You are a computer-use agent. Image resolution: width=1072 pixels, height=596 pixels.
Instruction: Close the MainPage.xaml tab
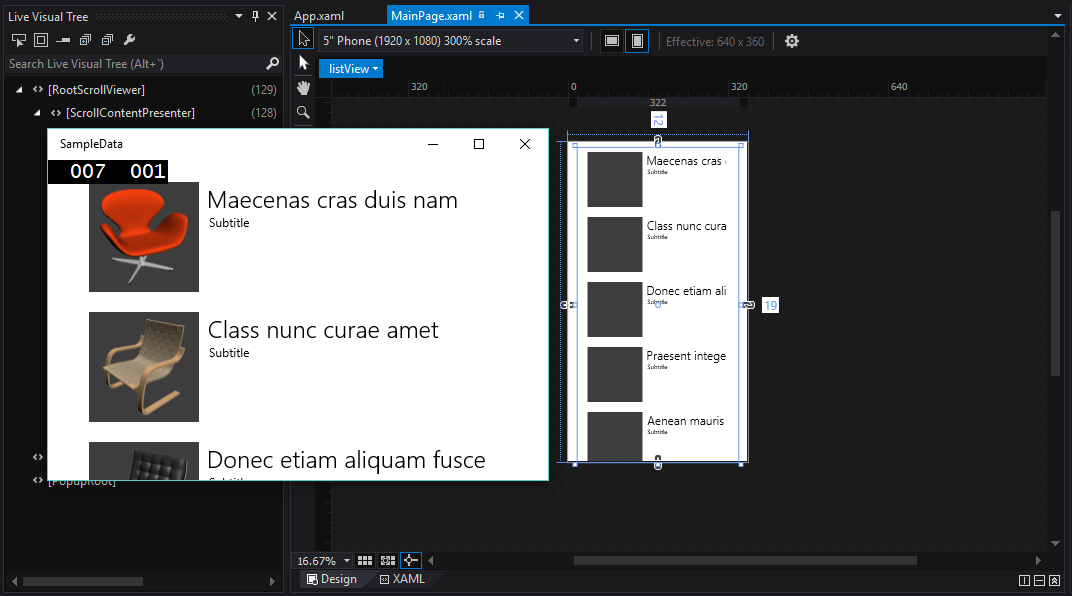(x=519, y=15)
